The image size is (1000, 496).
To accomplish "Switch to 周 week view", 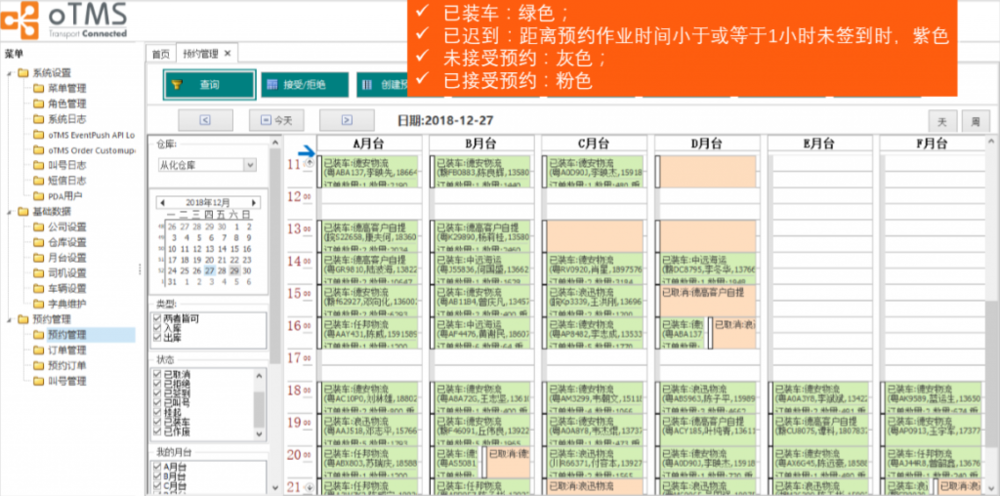I will coord(973,120).
